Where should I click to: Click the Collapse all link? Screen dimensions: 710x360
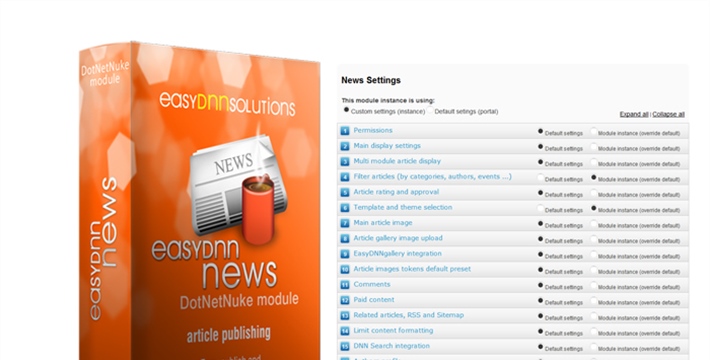[668, 114]
